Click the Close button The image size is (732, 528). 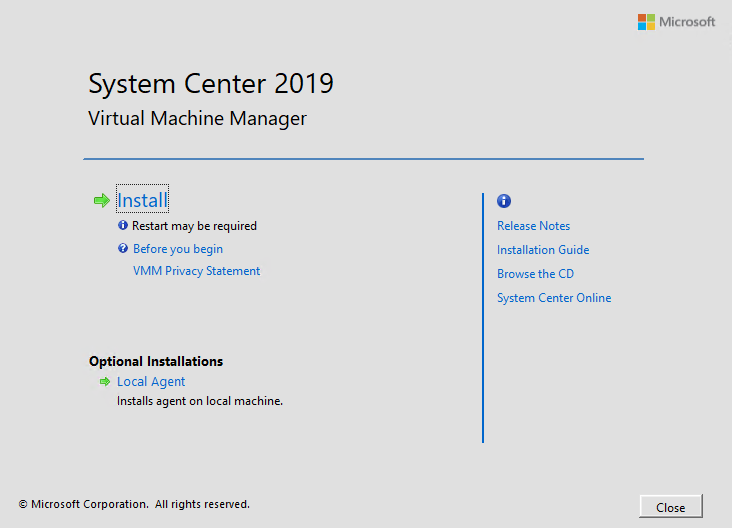[671, 507]
